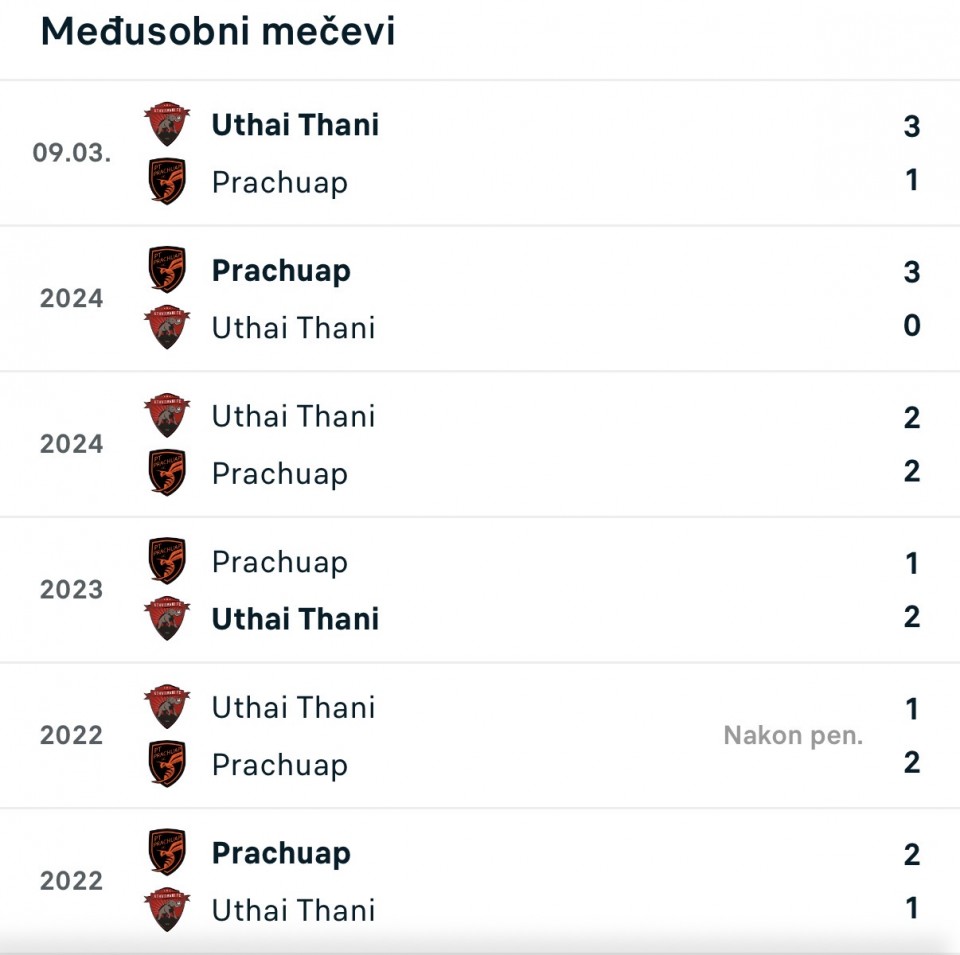Click Uthai Thani crest in the 2023 match

point(166,619)
